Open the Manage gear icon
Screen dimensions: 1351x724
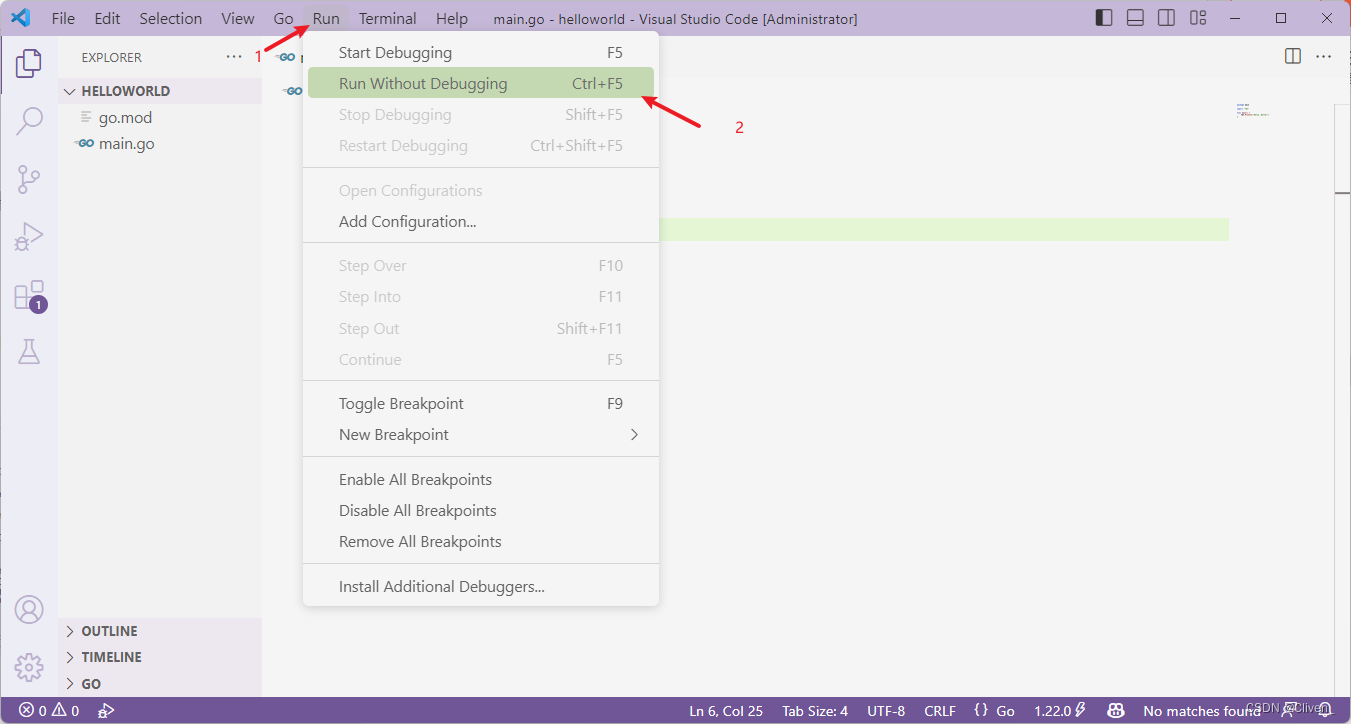pyautogui.click(x=29, y=666)
